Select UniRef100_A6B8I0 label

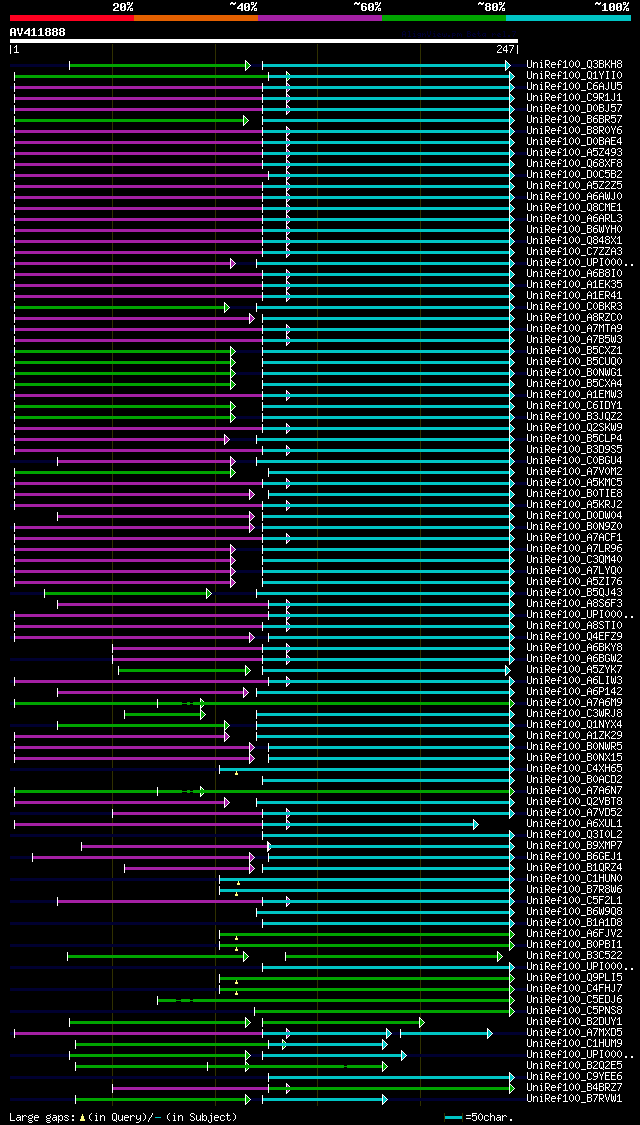pyautogui.click(x=574, y=273)
